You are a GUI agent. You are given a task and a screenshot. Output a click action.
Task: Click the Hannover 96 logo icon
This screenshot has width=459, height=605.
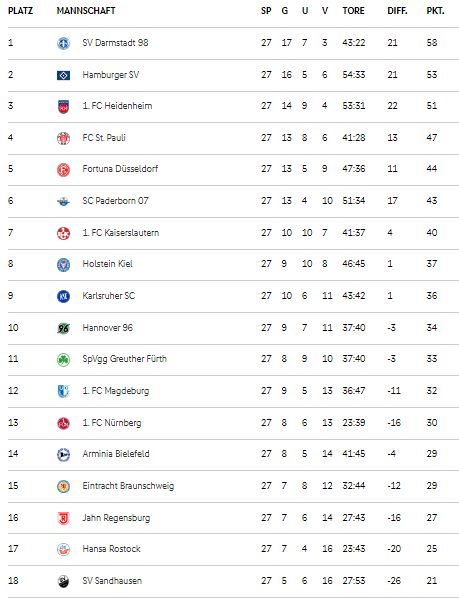pos(63,328)
